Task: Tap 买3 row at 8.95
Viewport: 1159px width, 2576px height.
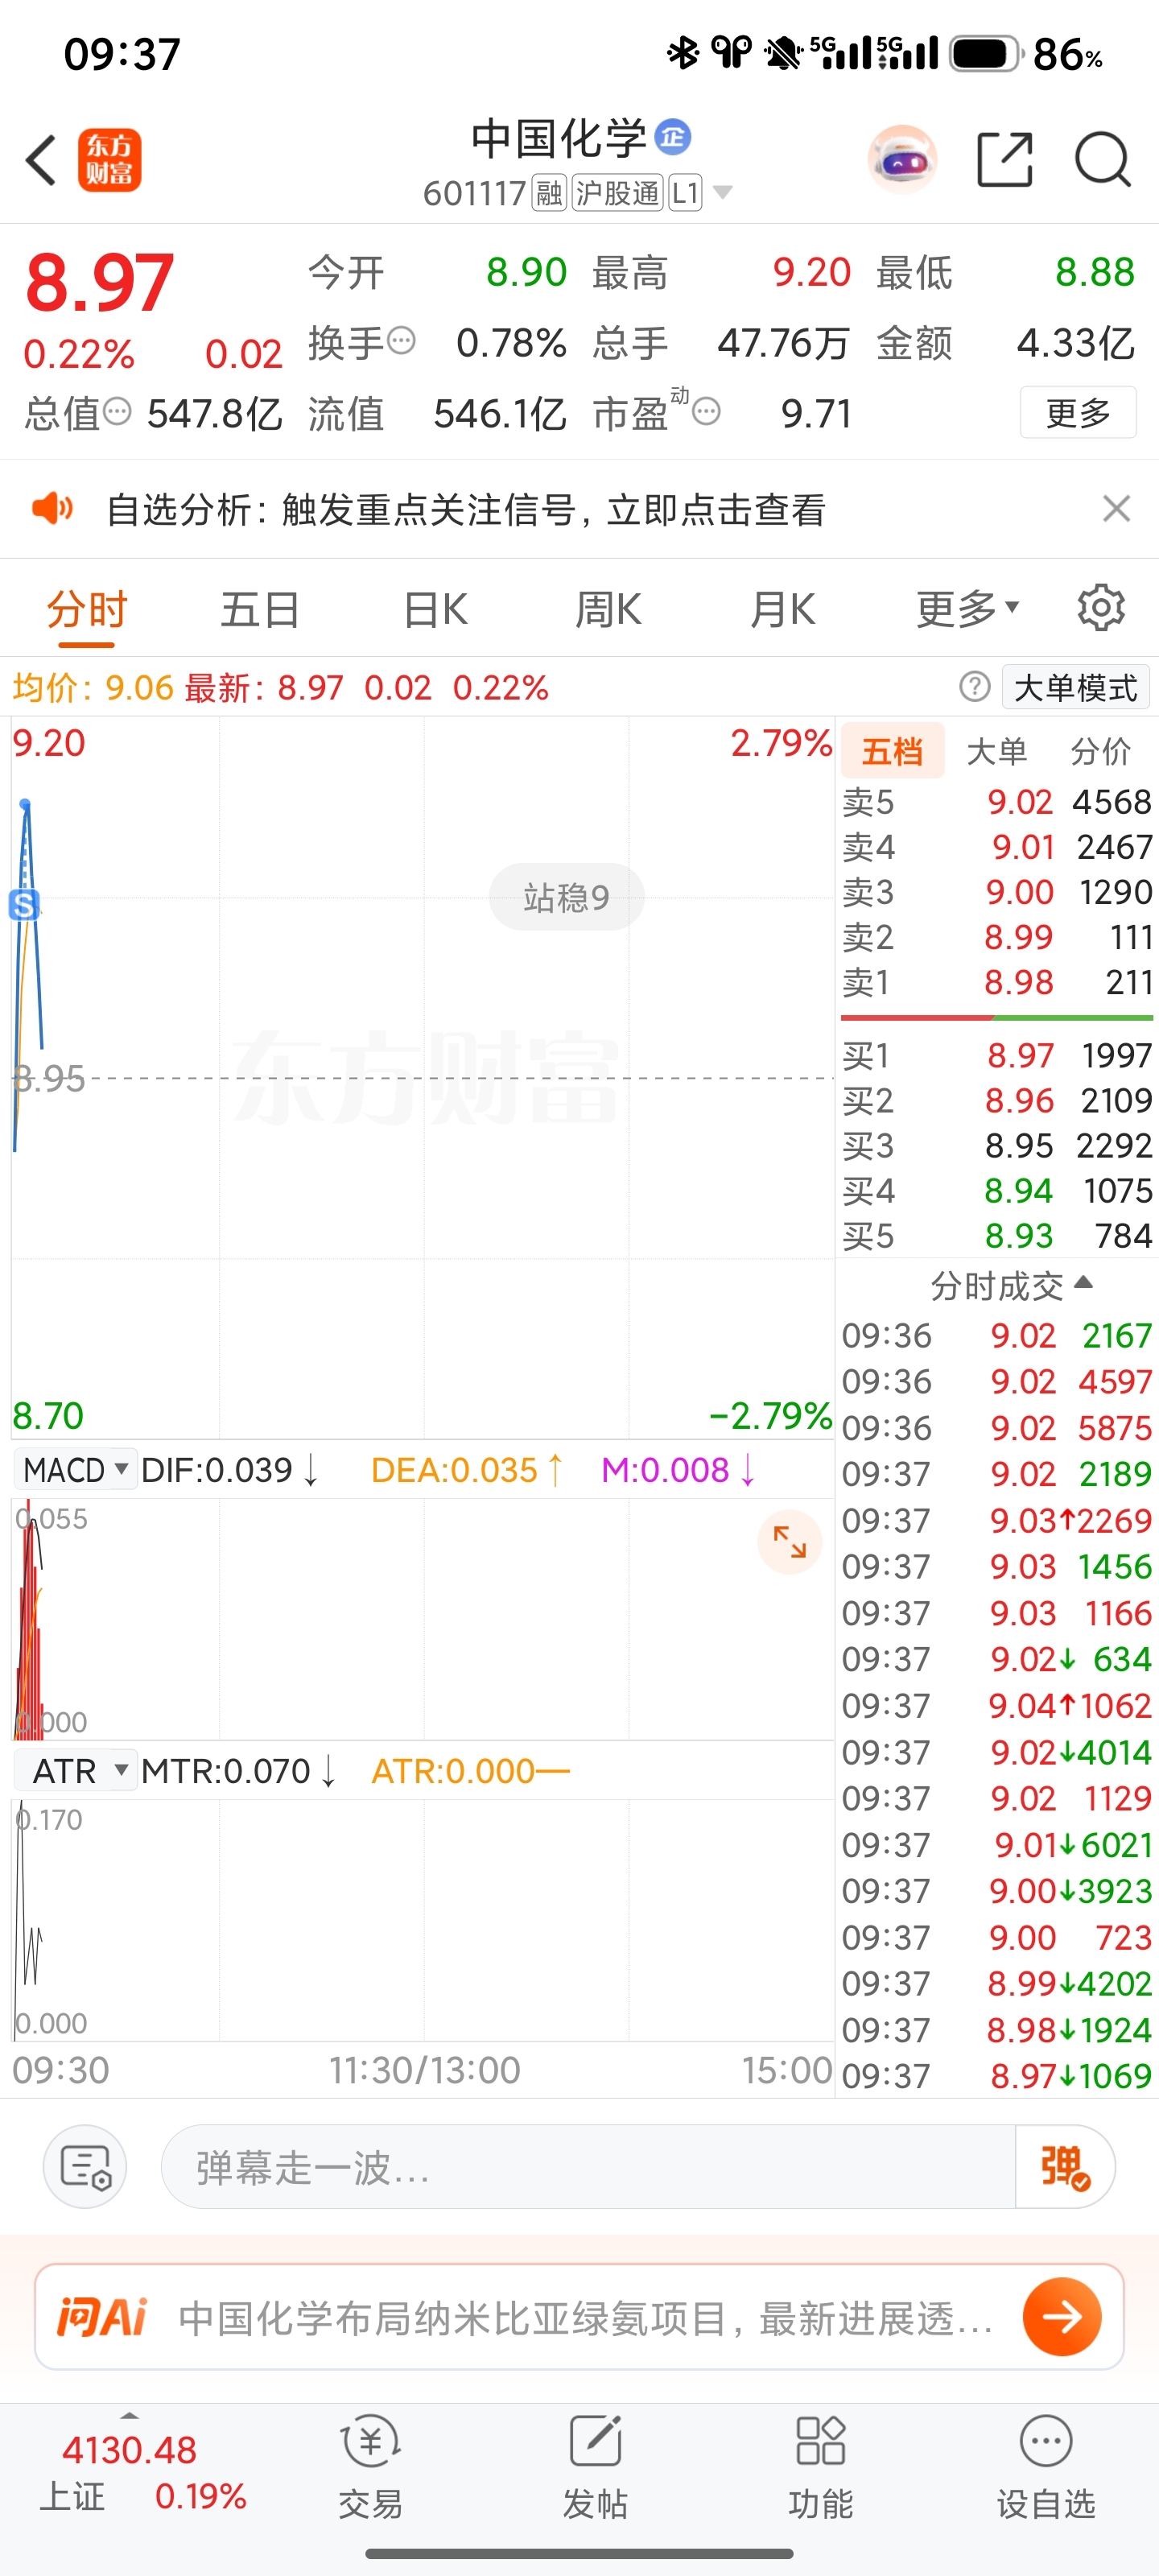Action: coord(997,1145)
